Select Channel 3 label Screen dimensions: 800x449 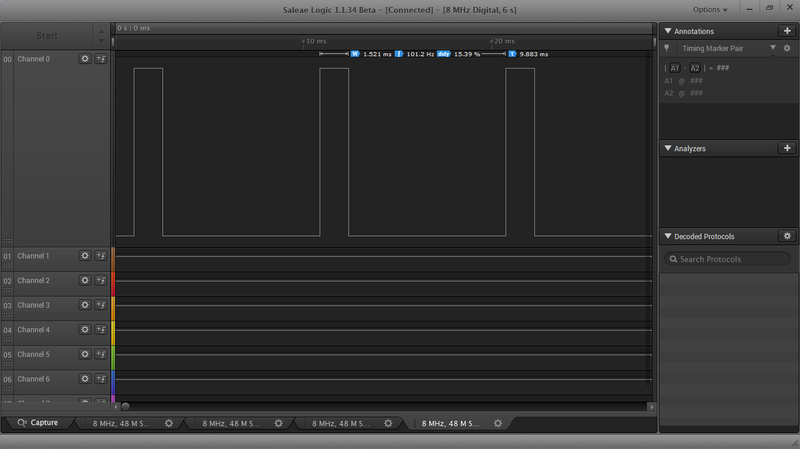pos(34,305)
